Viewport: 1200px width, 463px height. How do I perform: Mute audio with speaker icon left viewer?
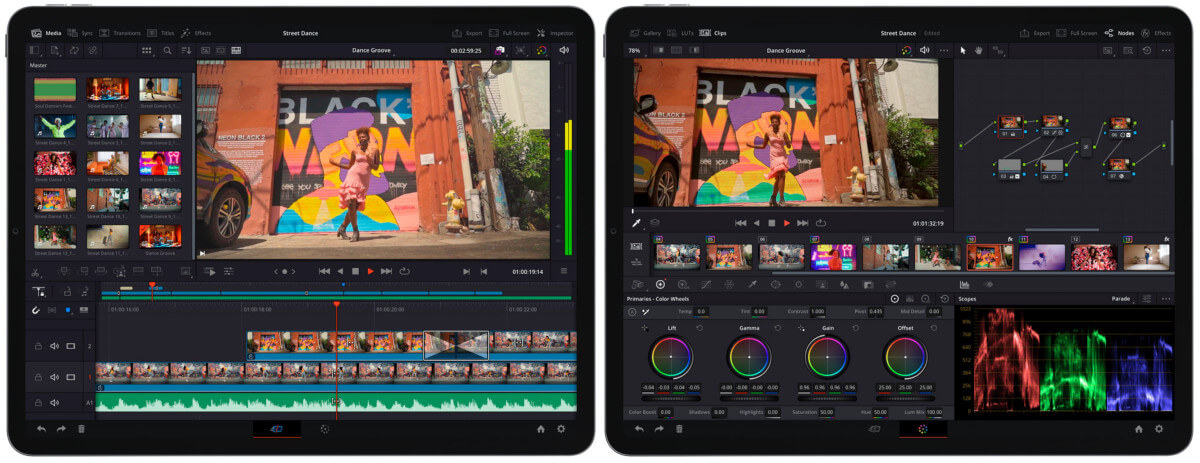[564, 50]
